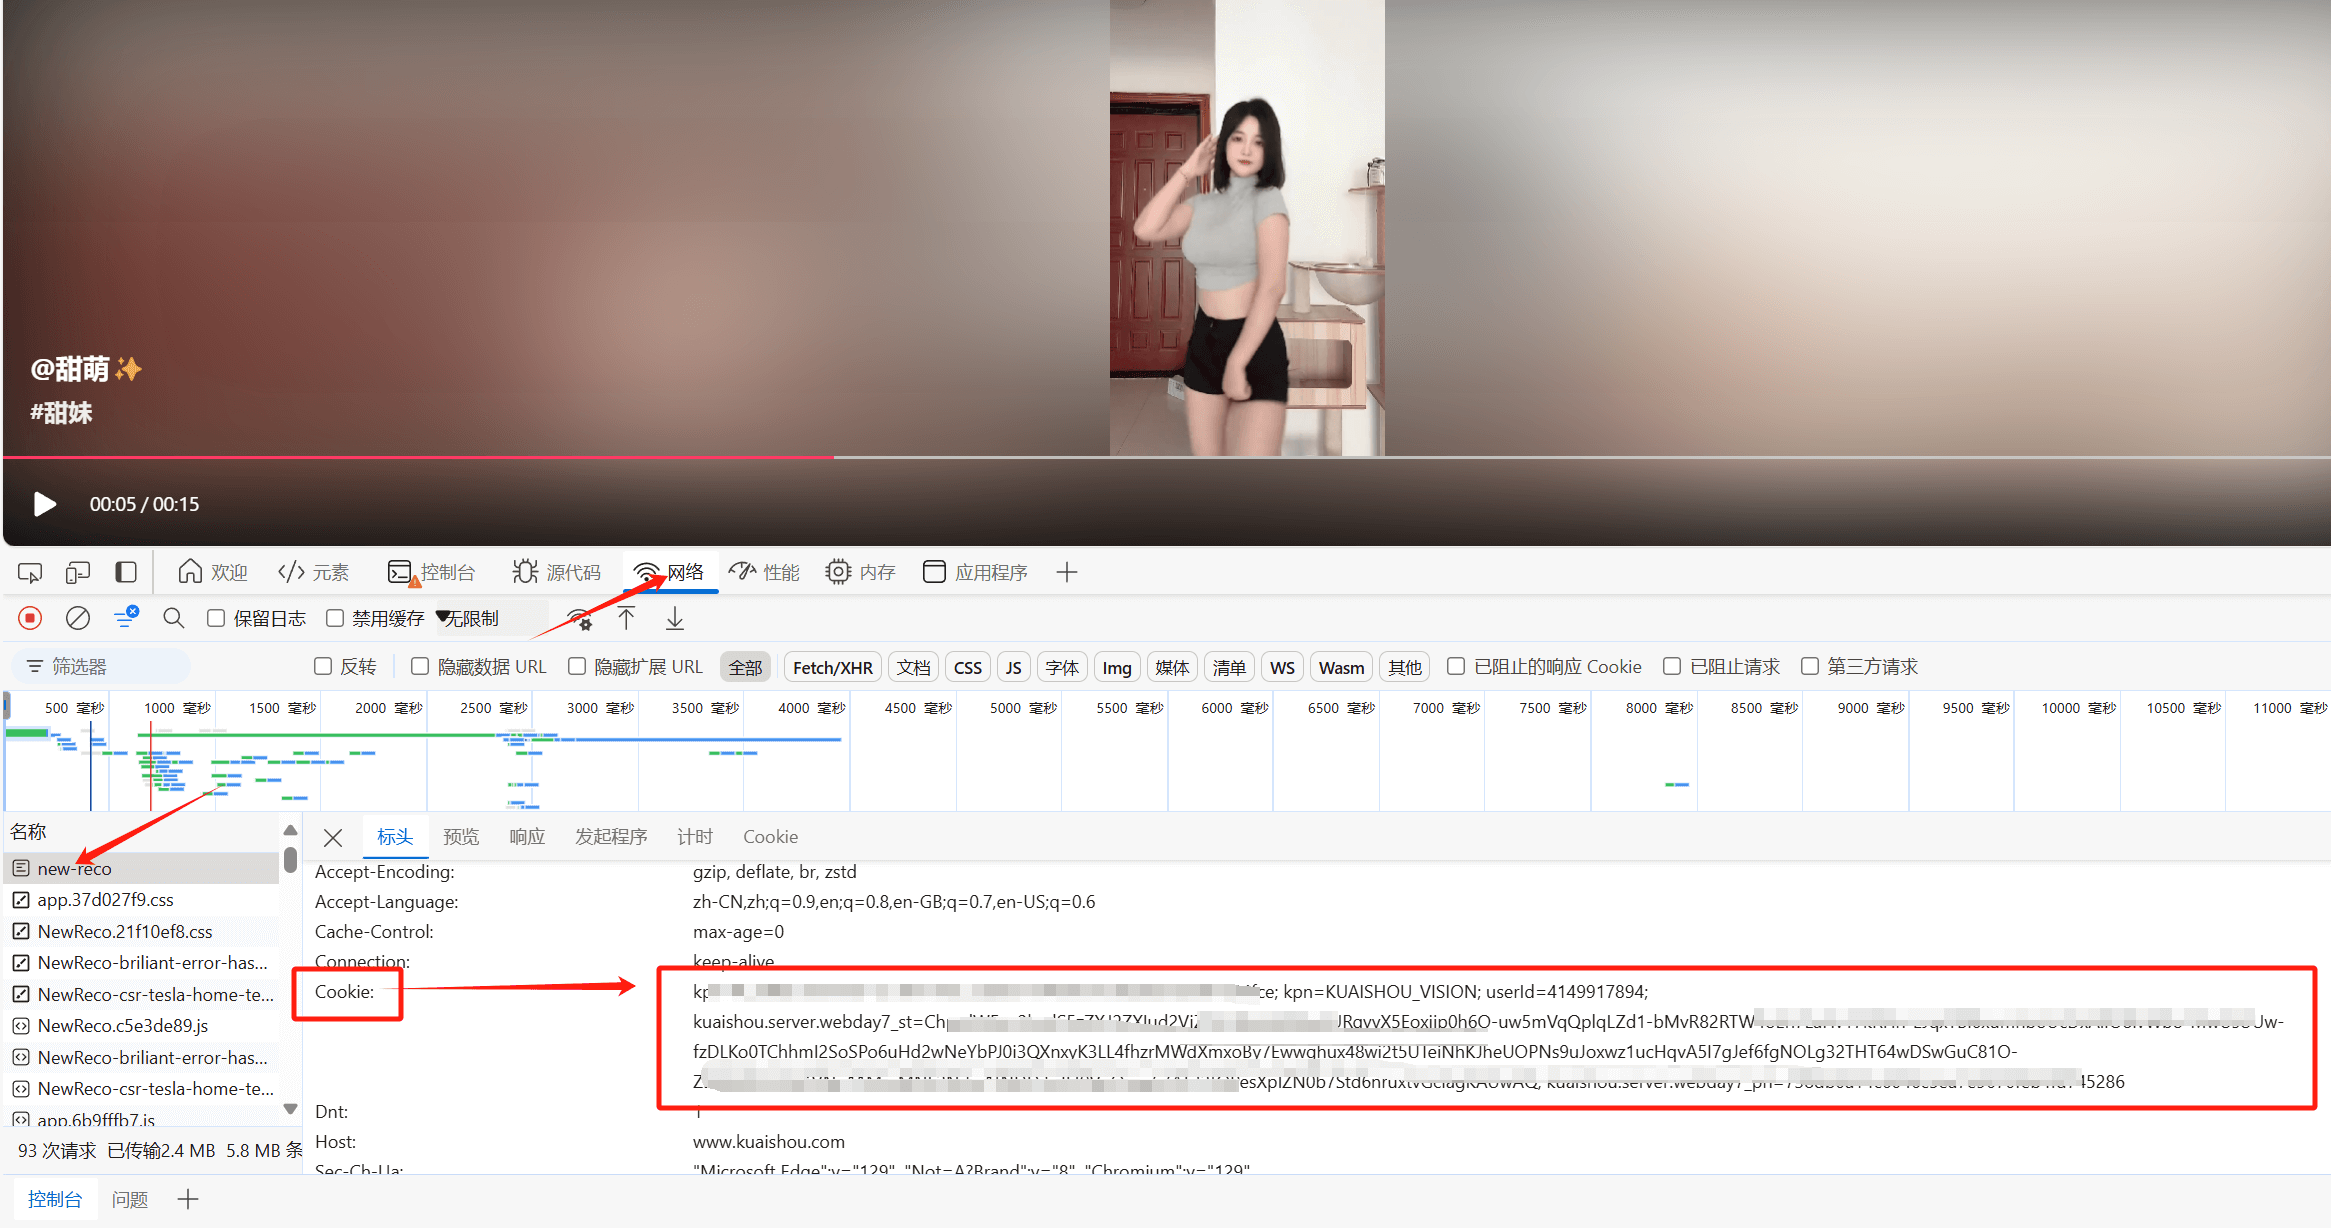Filter requests by Img
This screenshot has width=2331, height=1228.
coord(1117,667)
